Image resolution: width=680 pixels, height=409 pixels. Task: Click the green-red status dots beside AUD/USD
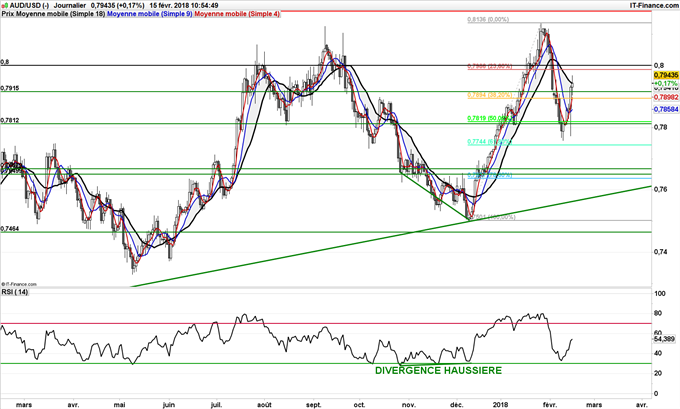pyautogui.click(x=5, y=6)
